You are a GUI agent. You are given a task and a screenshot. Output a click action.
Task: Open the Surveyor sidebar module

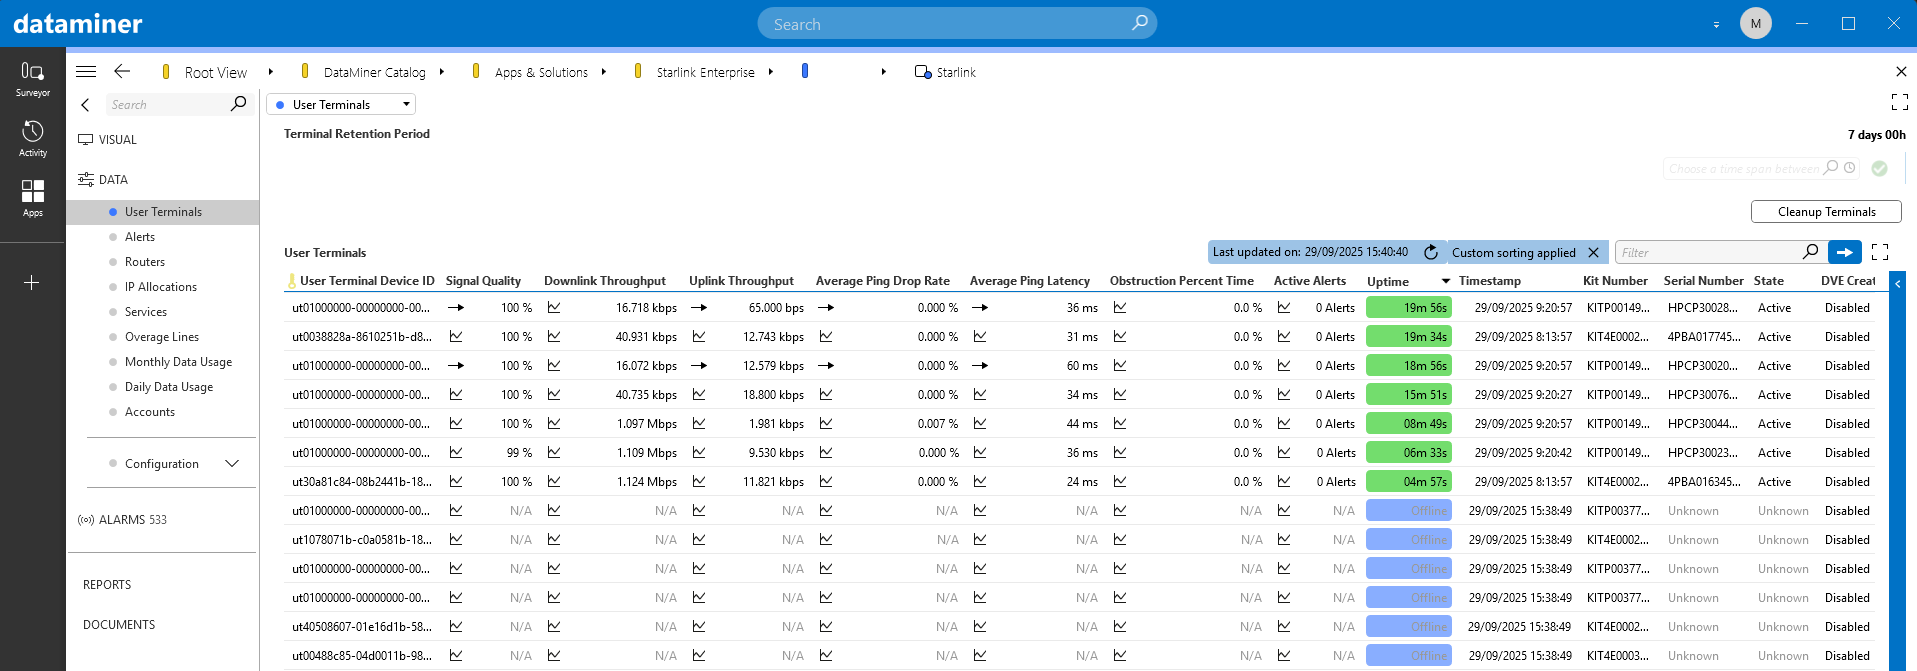coord(32,78)
